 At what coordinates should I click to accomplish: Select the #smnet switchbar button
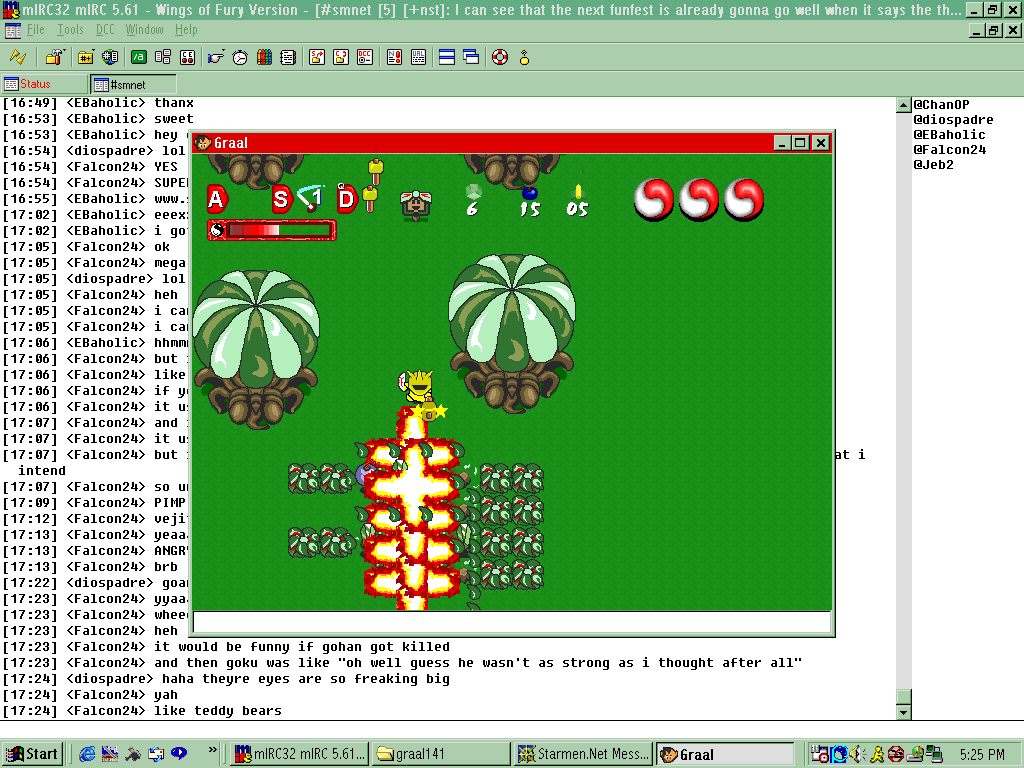point(133,84)
